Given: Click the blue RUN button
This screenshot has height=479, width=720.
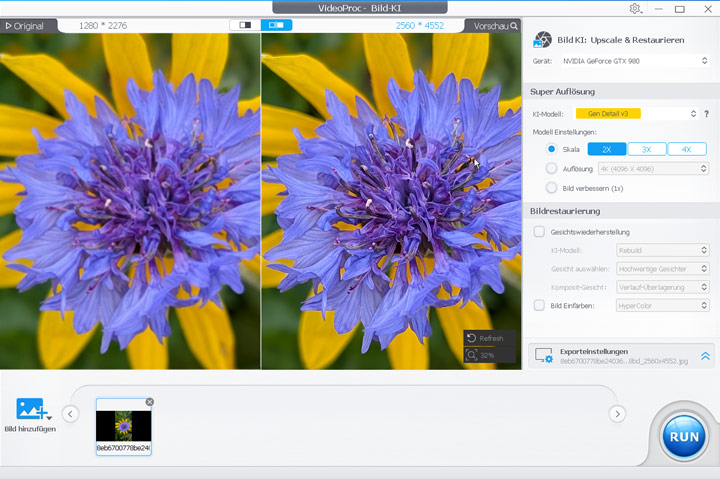Looking at the screenshot, I should pos(684,436).
